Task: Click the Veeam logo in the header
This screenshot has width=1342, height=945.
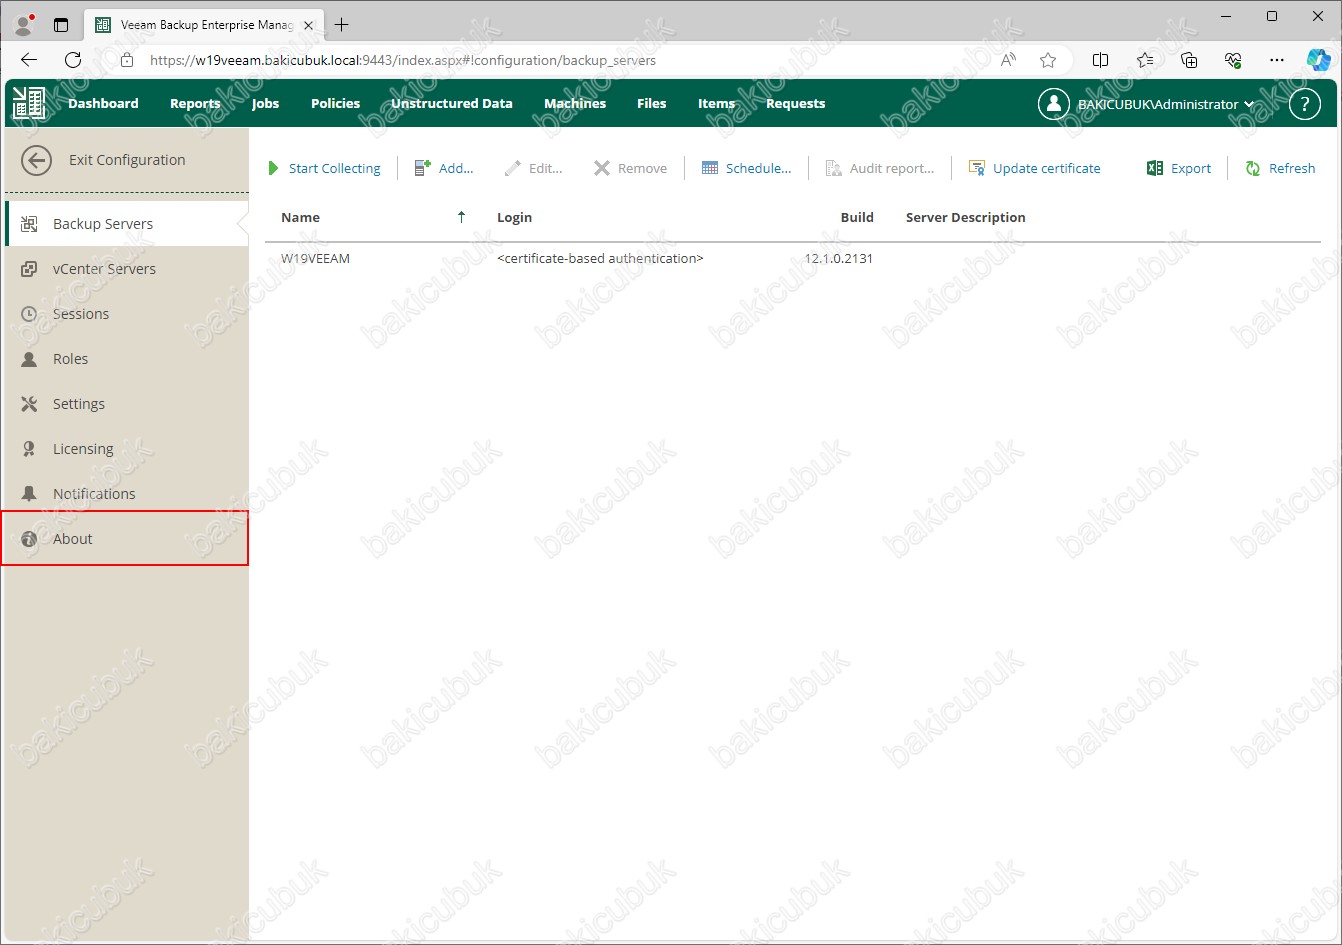Action: [29, 104]
